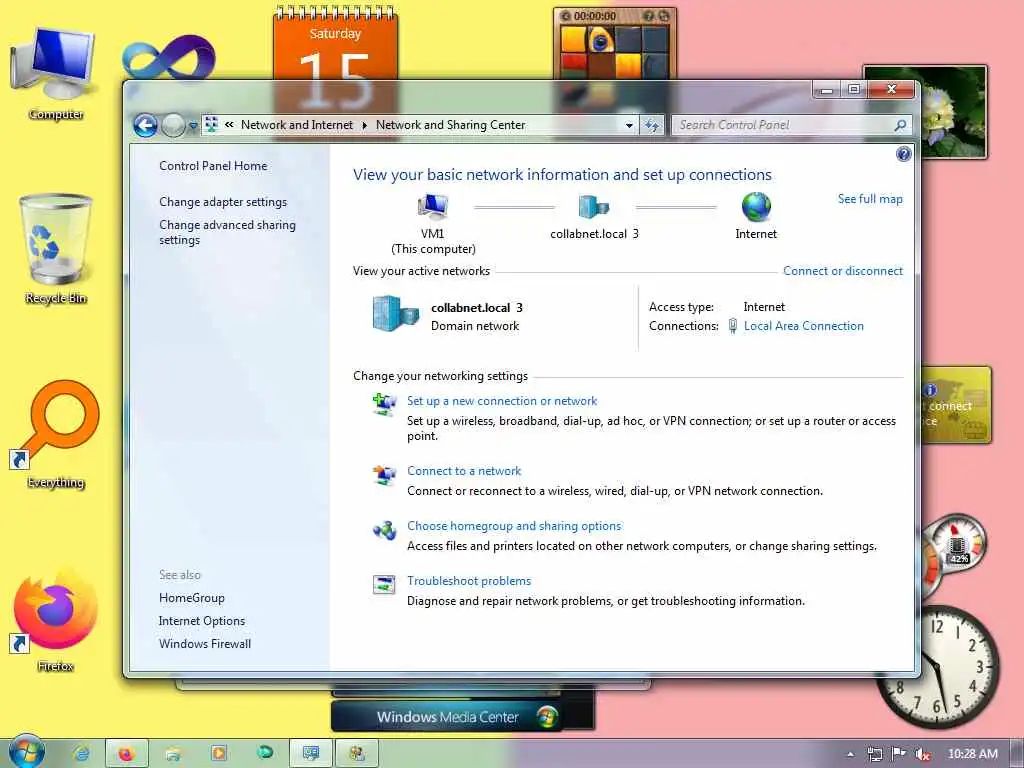Click the Forward arrow in Control Panel
The height and width of the screenshot is (768, 1024).
173,125
